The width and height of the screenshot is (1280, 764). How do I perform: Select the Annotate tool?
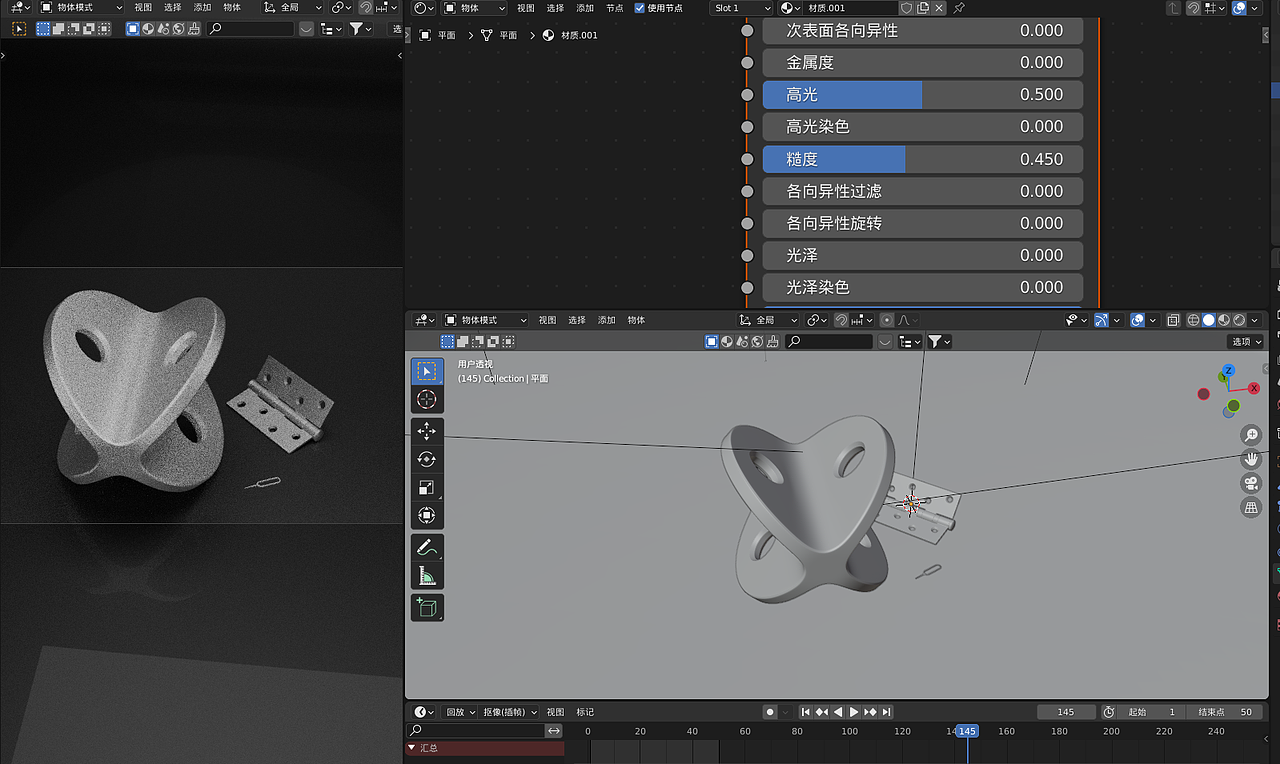pyautogui.click(x=427, y=547)
